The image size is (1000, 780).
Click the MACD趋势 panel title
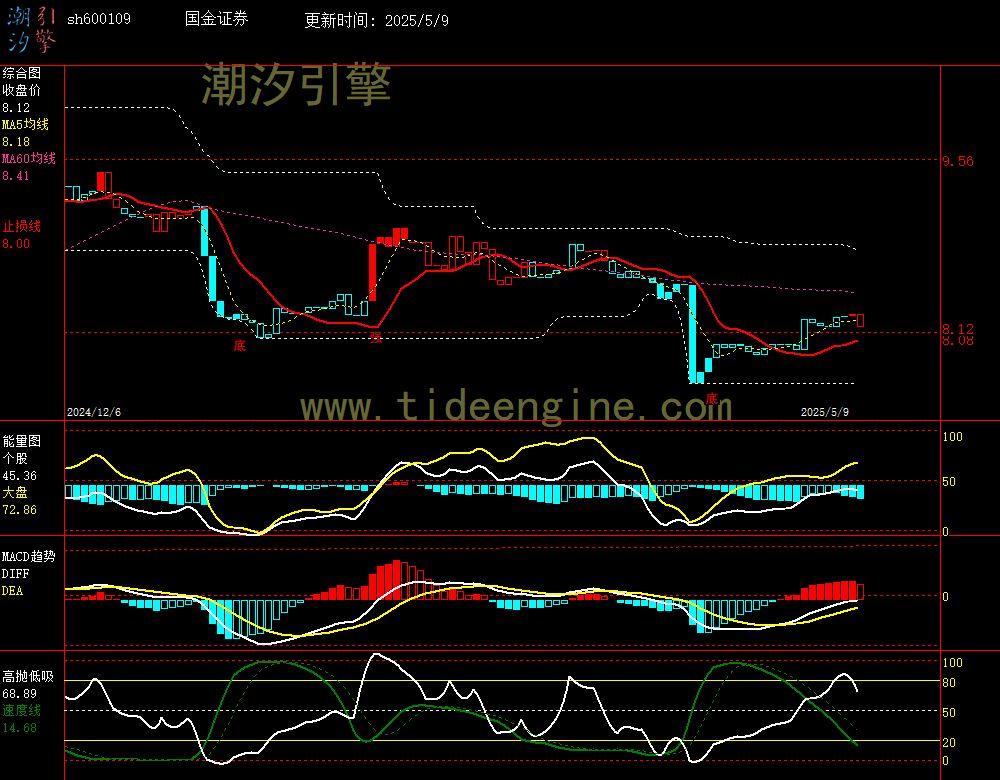coord(29,556)
